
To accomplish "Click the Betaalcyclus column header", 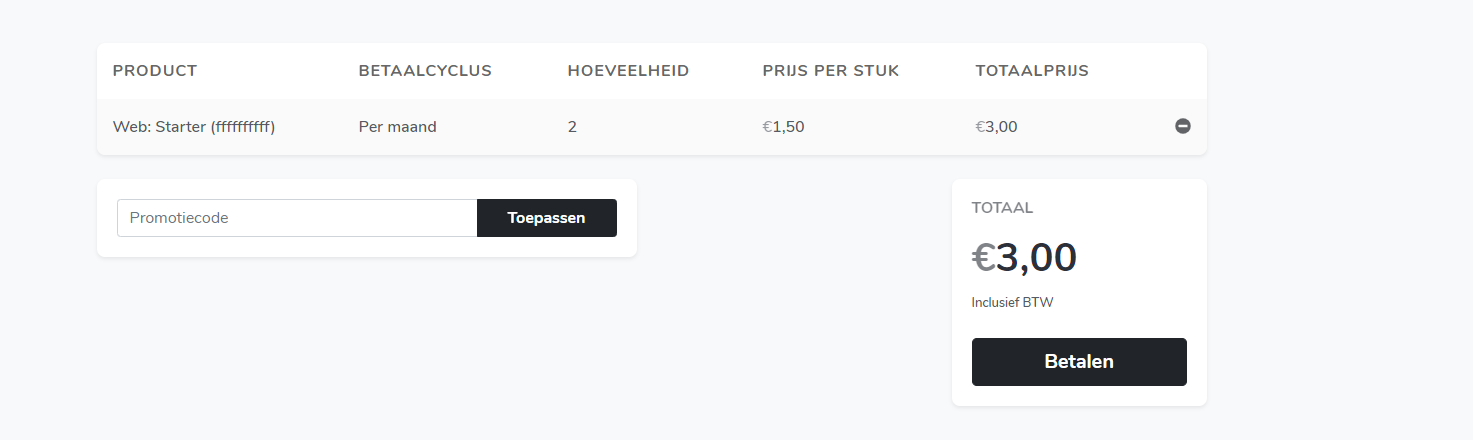I will click(425, 71).
